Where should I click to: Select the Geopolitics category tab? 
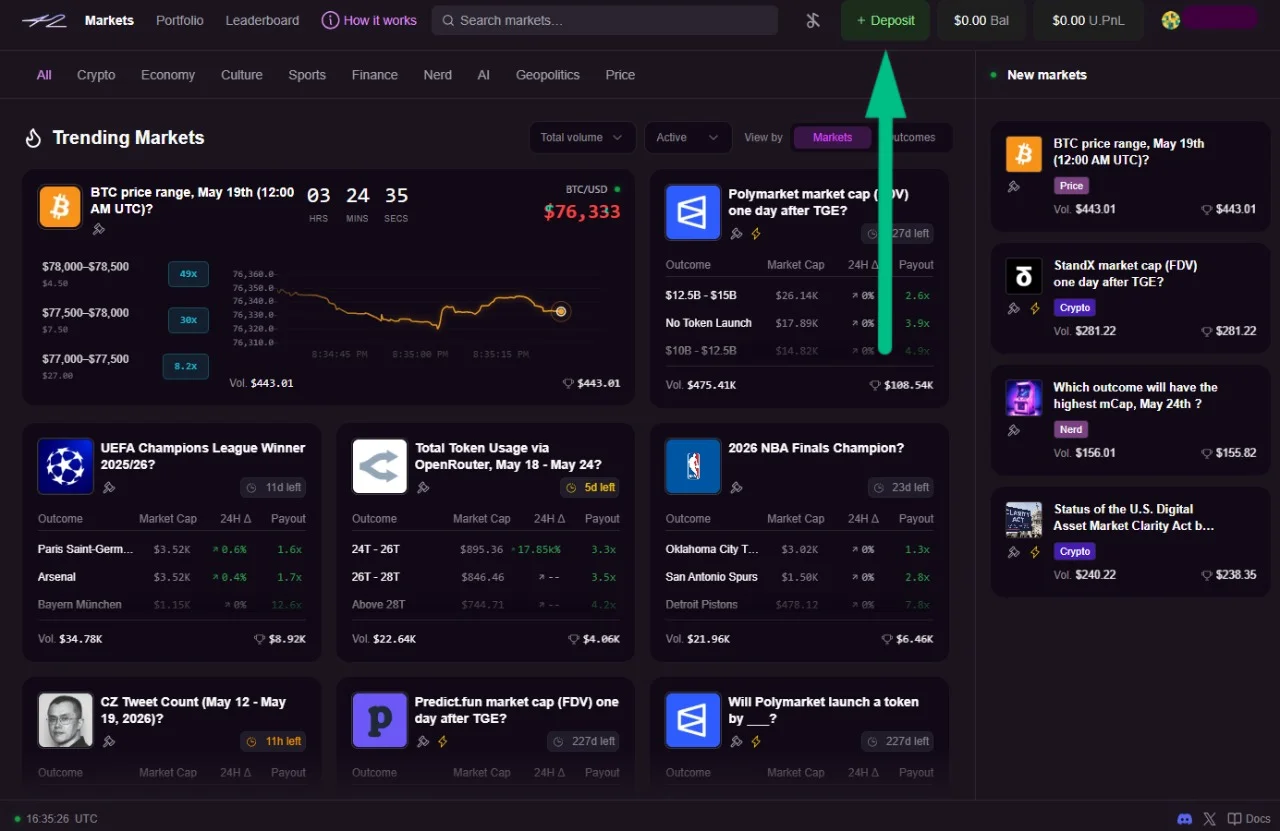click(548, 75)
